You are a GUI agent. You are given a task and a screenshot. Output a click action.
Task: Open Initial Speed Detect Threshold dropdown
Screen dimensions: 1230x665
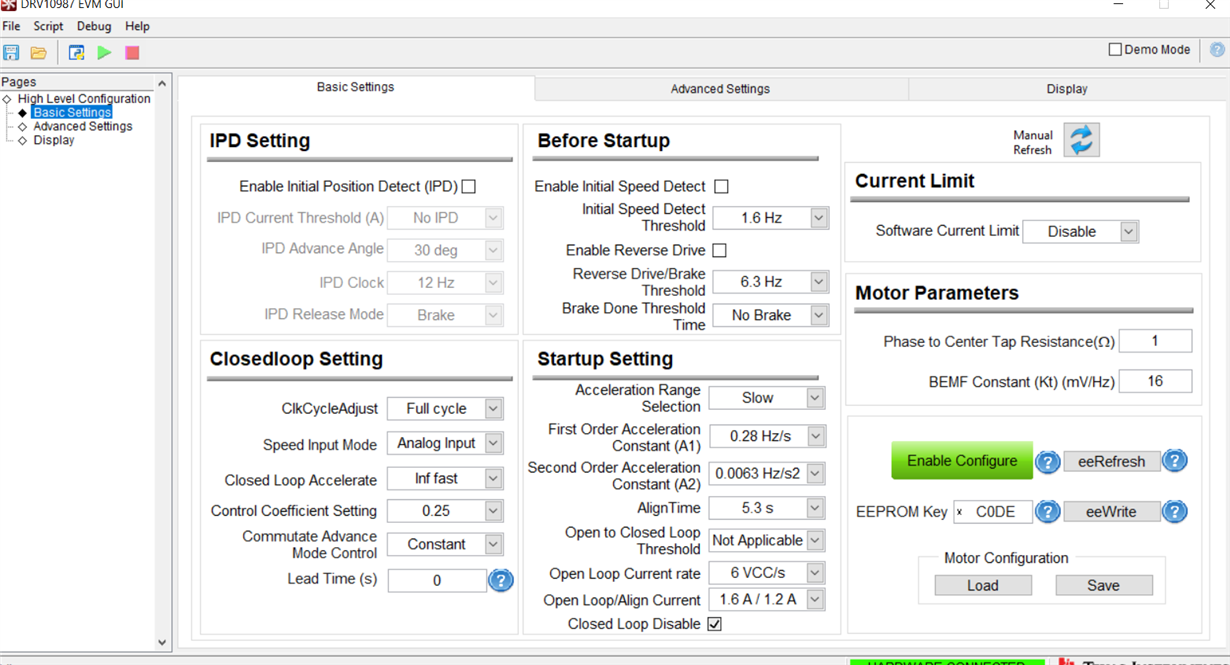click(770, 217)
